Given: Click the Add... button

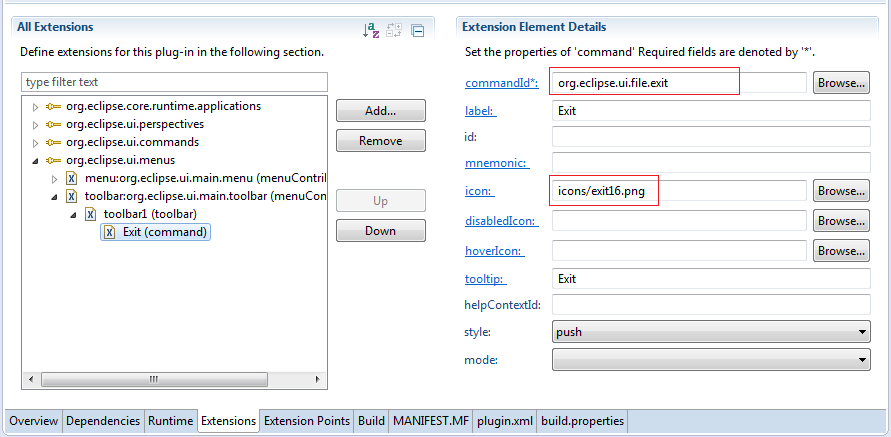Looking at the screenshot, I should pyautogui.click(x=381, y=111).
